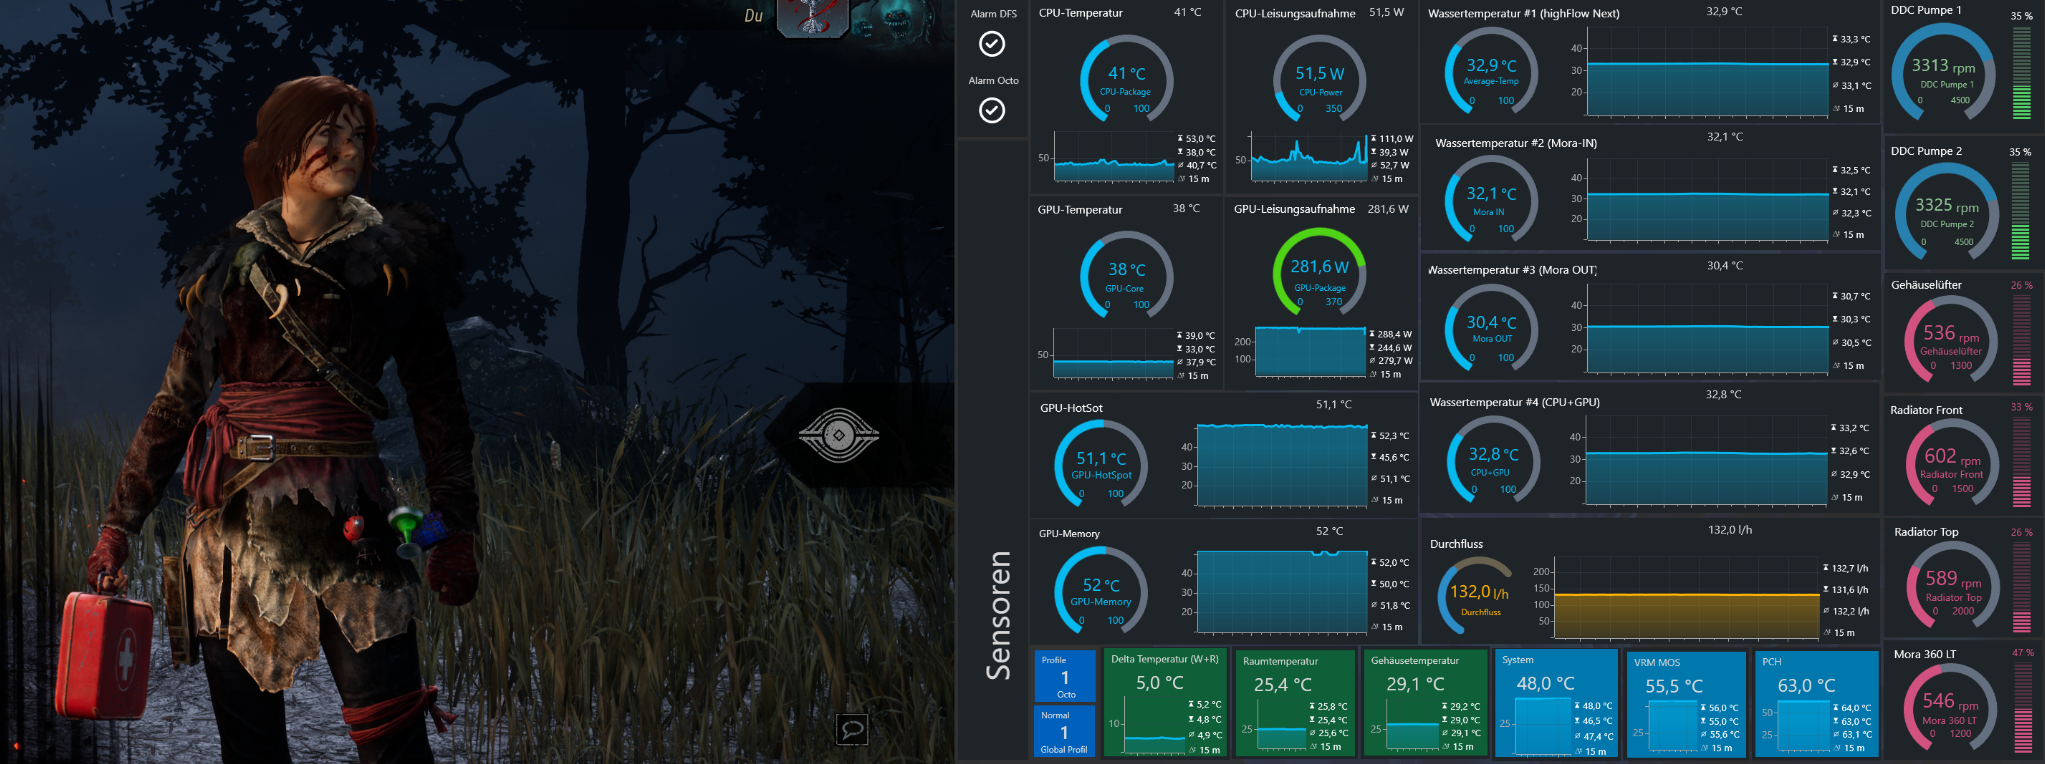Click the 'Du' player label
Viewport: 2045px width, 764px height.
tap(753, 16)
